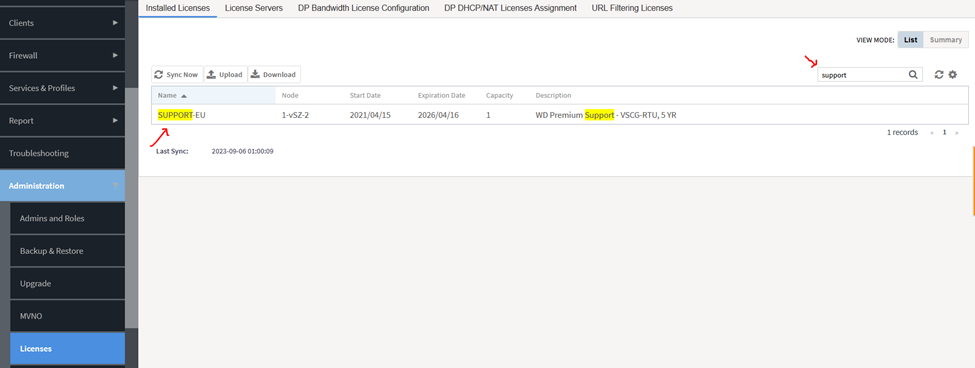Sort by the Capacity column header
The image size is (975, 368).
point(499,96)
